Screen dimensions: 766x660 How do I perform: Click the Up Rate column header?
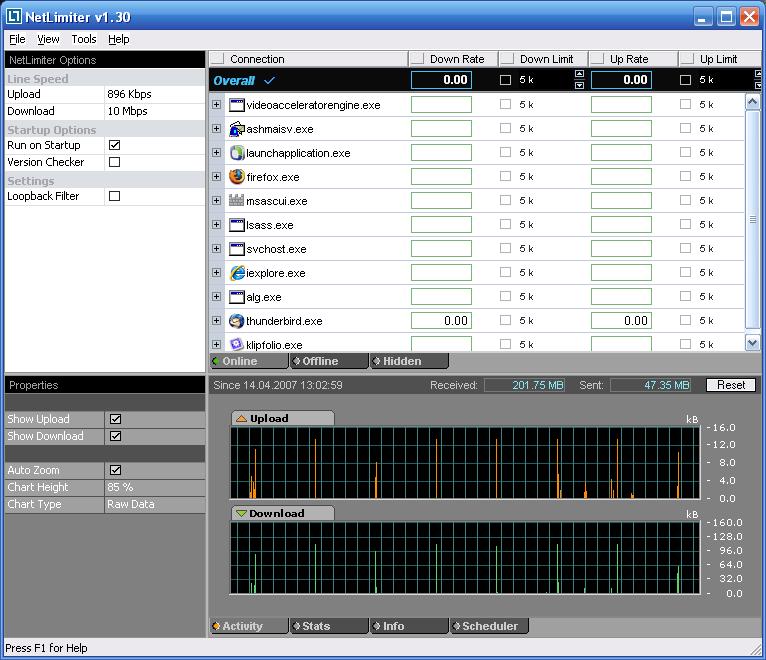[x=633, y=59]
